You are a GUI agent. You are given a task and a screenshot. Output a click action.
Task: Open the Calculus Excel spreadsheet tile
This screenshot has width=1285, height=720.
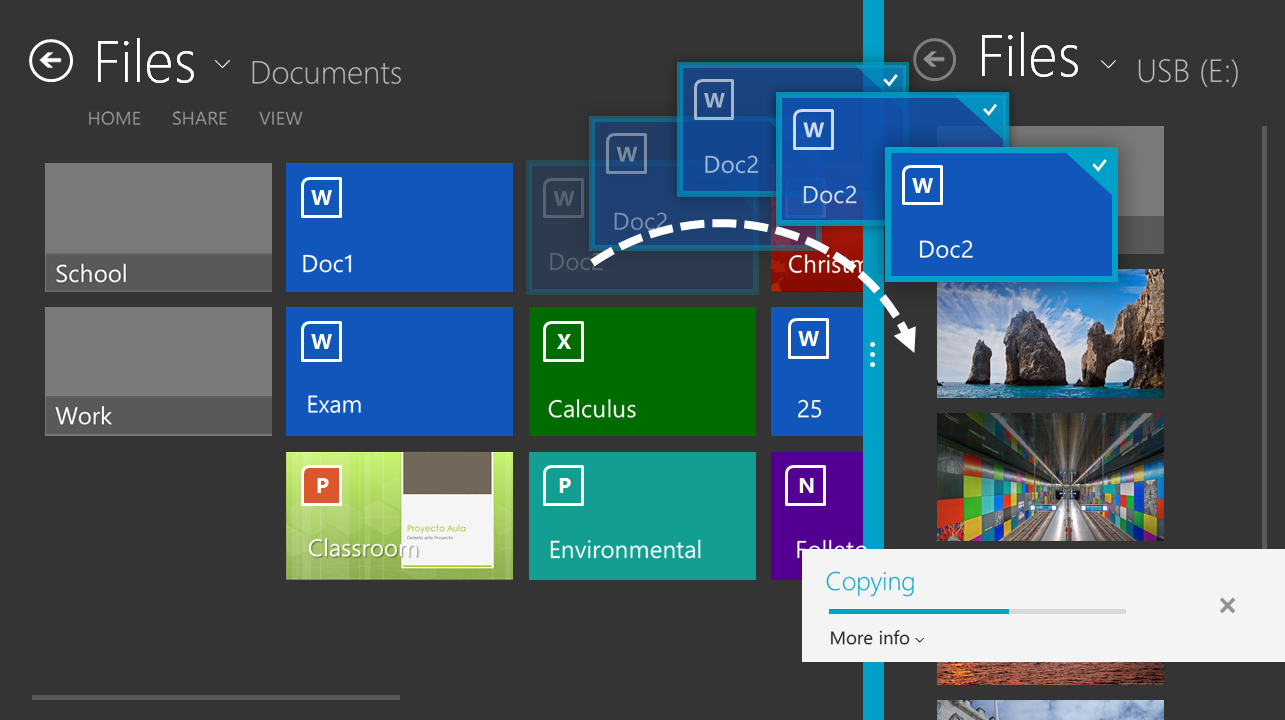click(642, 372)
